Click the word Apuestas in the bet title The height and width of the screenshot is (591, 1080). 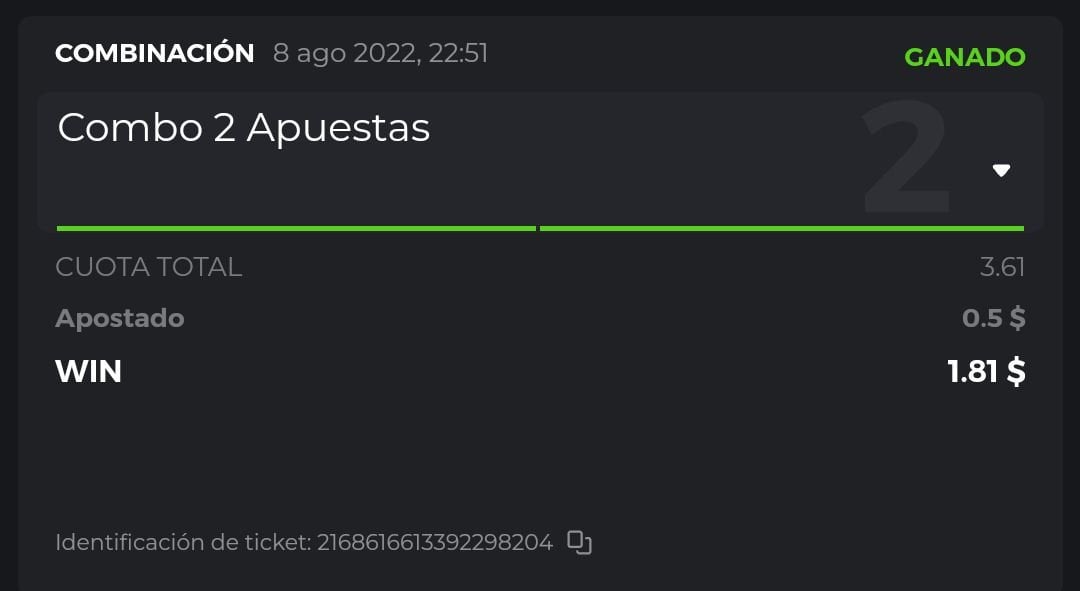tap(338, 128)
